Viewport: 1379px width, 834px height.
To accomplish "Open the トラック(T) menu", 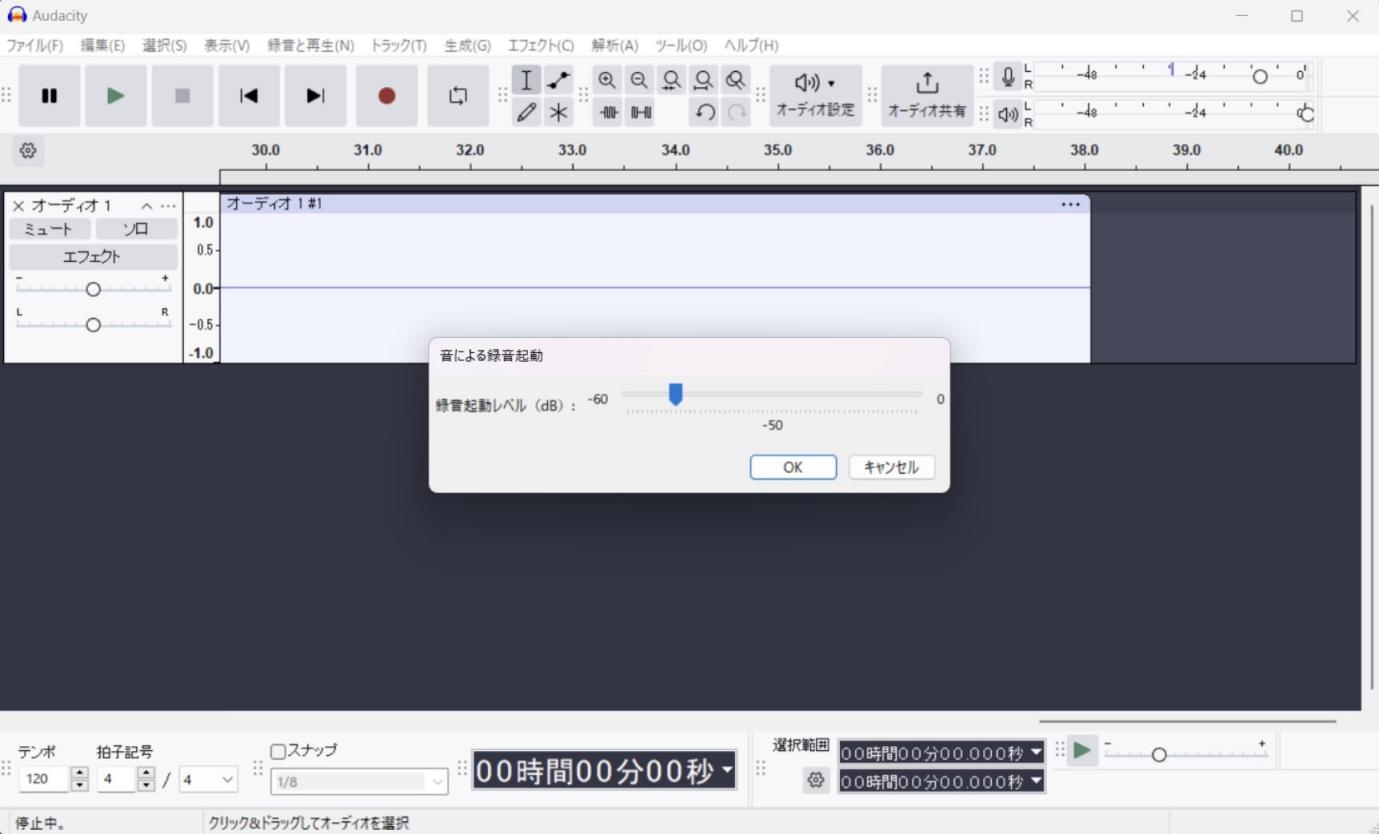I will (x=398, y=45).
